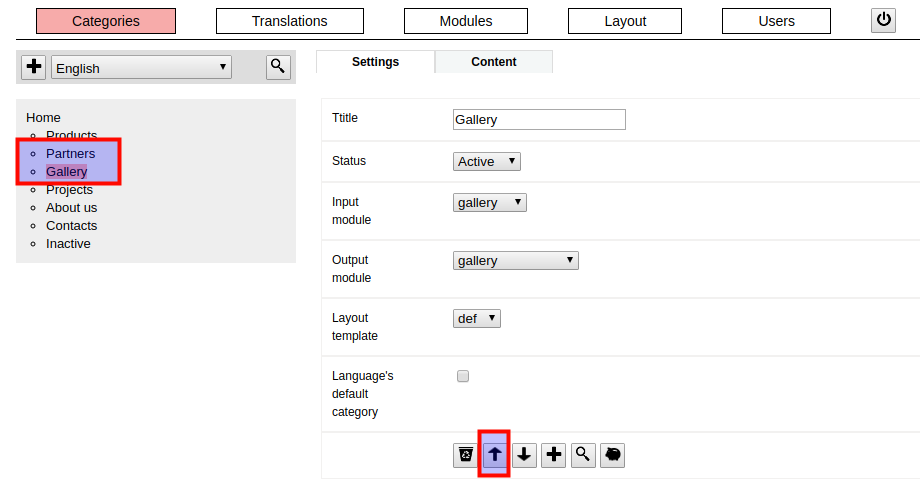The width and height of the screenshot is (920, 484).
Task: Click the Title input field containing Gallery
Action: [x=539, y=120]
